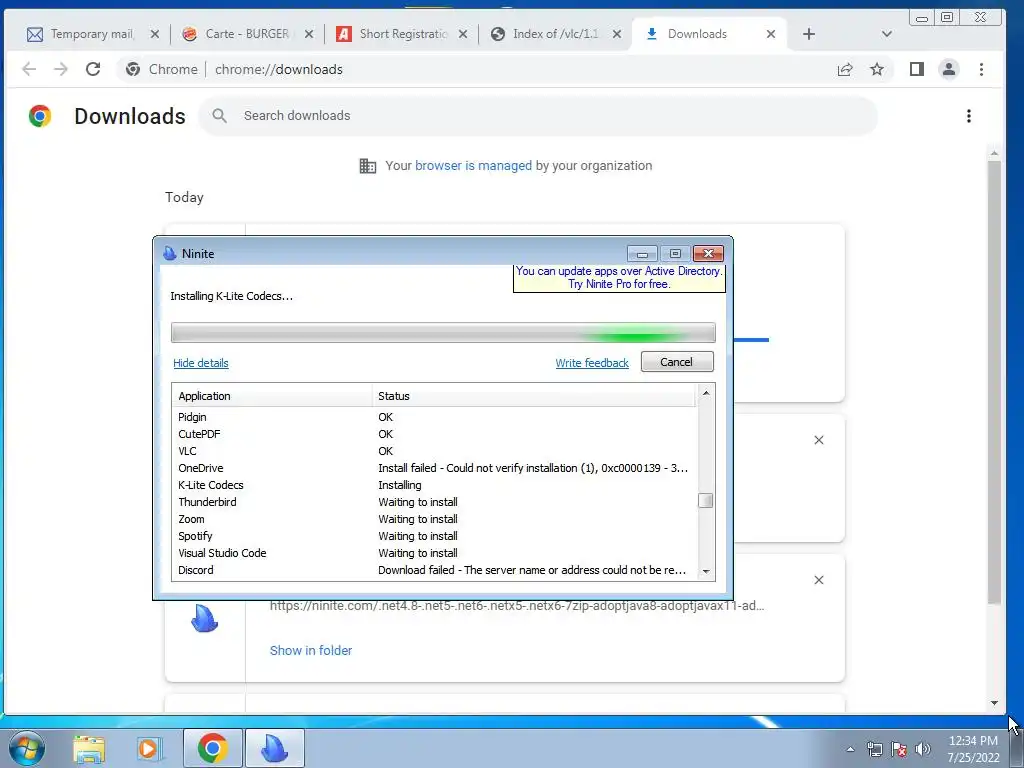The height and width of the screenshot is (768, 1024).
Task: Remove the upper download entry with X
Action: click(819, 440)
